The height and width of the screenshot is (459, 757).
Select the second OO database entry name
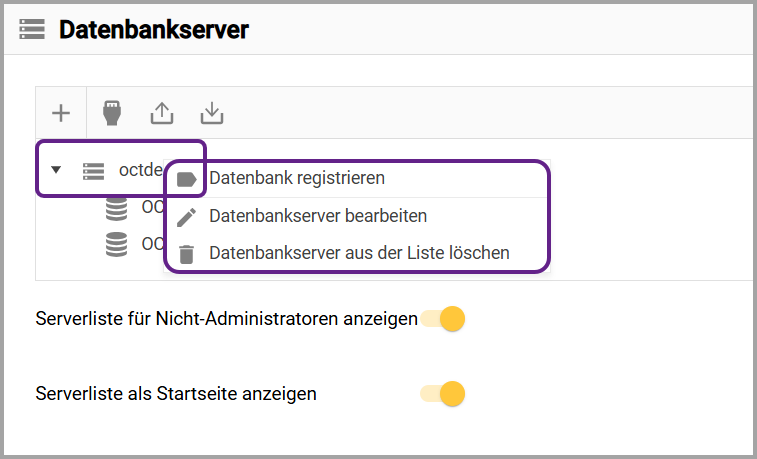pyautogui.click(x=151, y=244)
